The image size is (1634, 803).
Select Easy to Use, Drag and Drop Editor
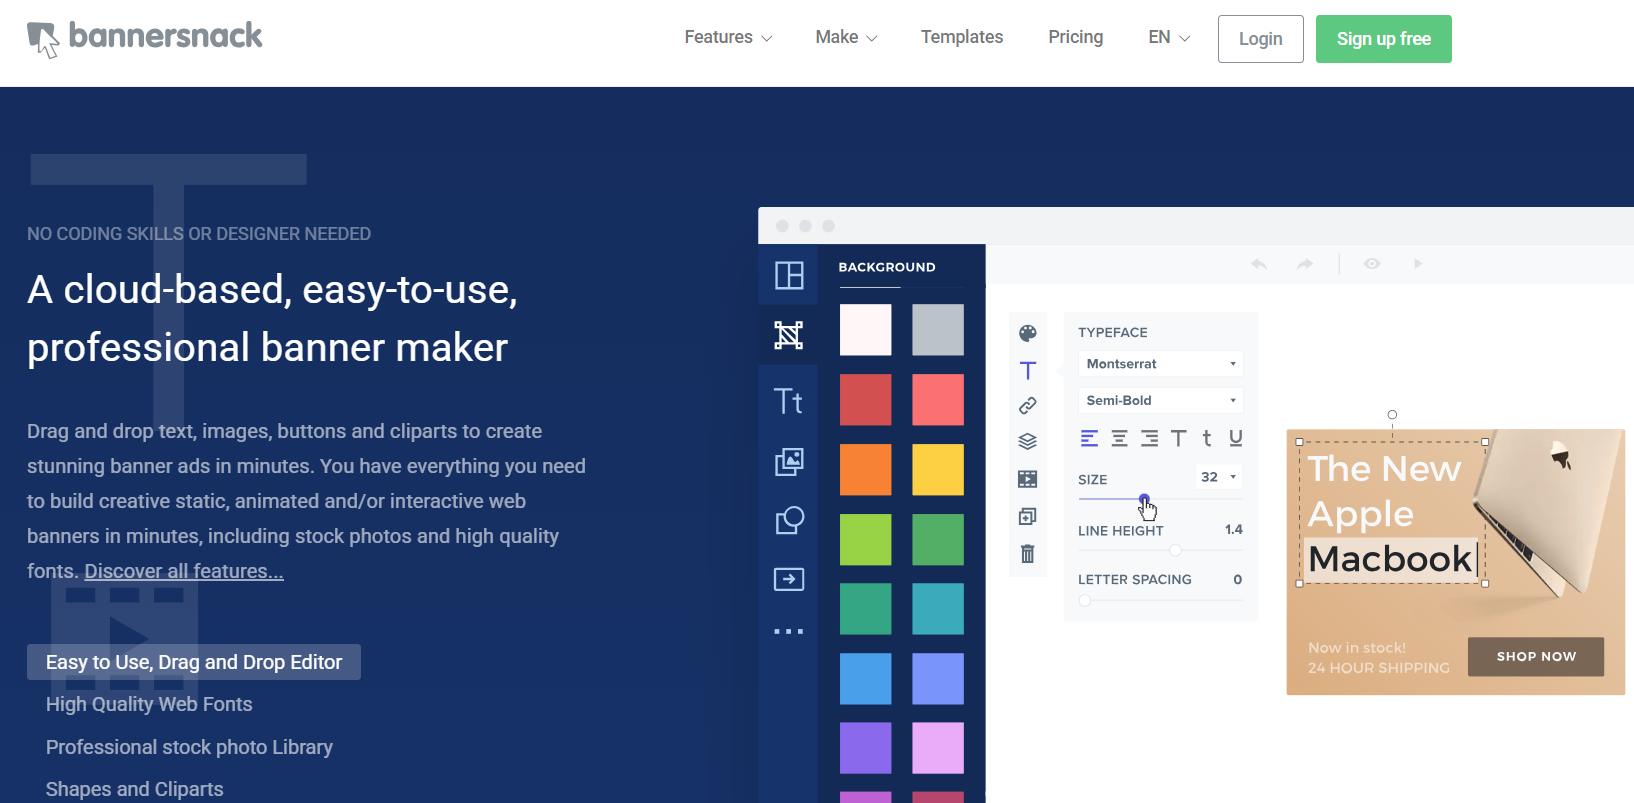pyautogui.click(x=194, y=662)
